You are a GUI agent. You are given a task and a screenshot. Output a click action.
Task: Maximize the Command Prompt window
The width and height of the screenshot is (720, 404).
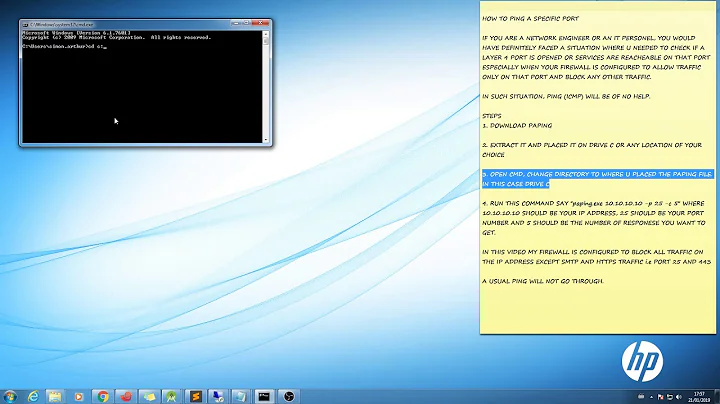[x=247, y=23]
